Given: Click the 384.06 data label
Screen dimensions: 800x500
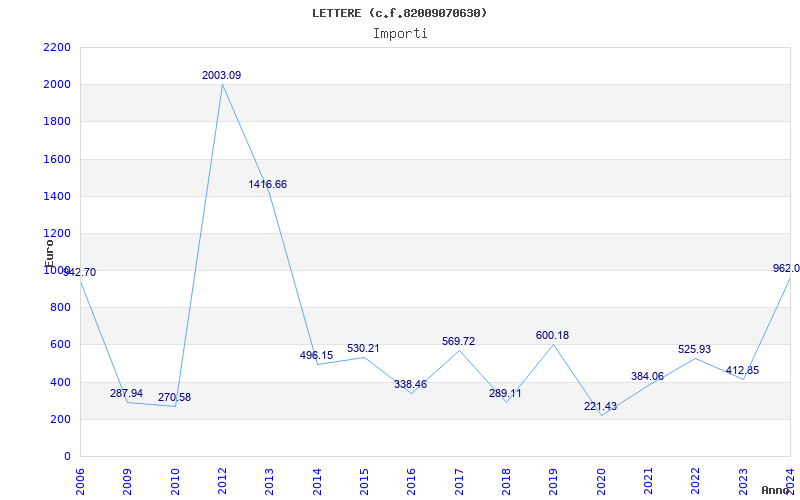Looking at the screenshot, I should coord(647,377).
